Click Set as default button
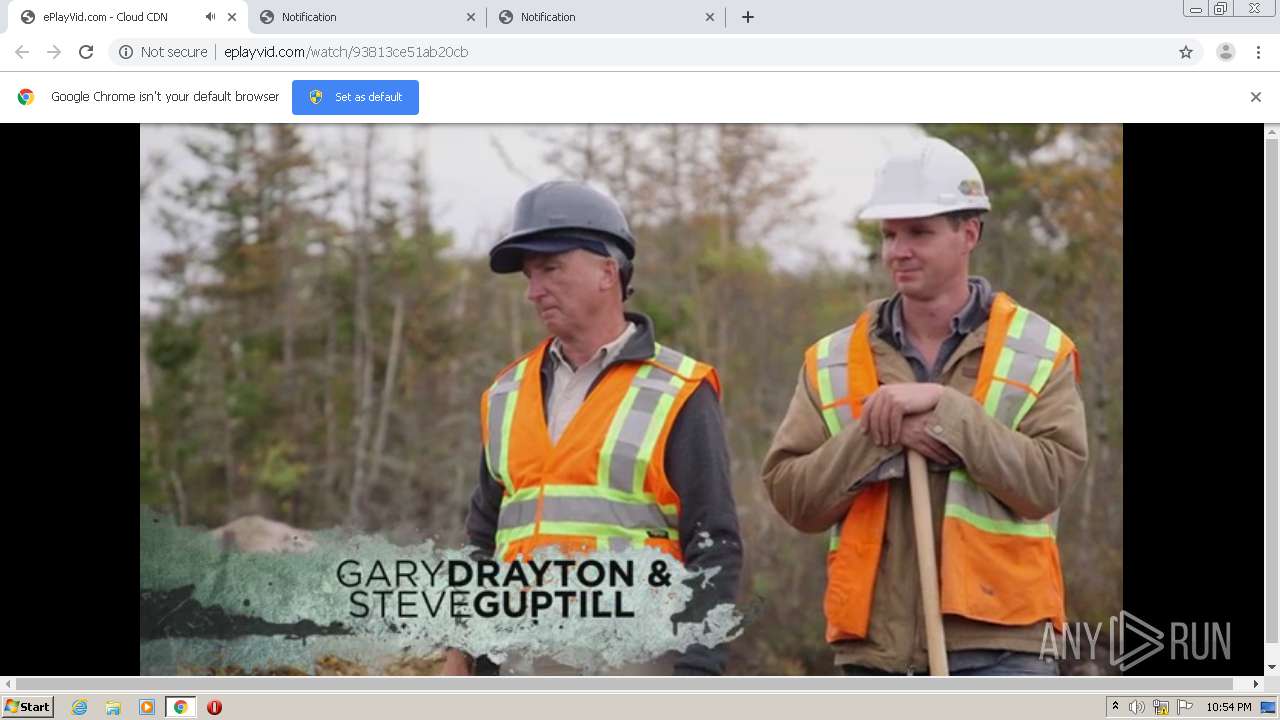Screen dimensions: 1280x720 pyautogui.click(x=355, y=97)
